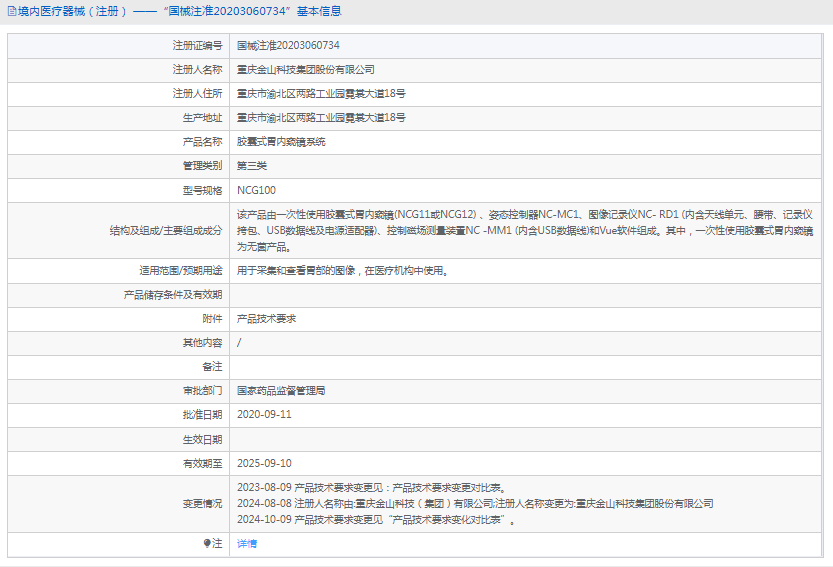Select the 第三类 management category value
Image resolution: width=833 pixels, height=567 pixels.
pos(252,166)
